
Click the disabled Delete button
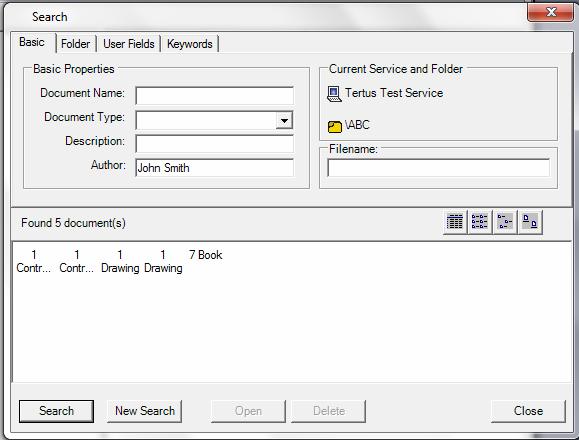(x=329, y=411)
